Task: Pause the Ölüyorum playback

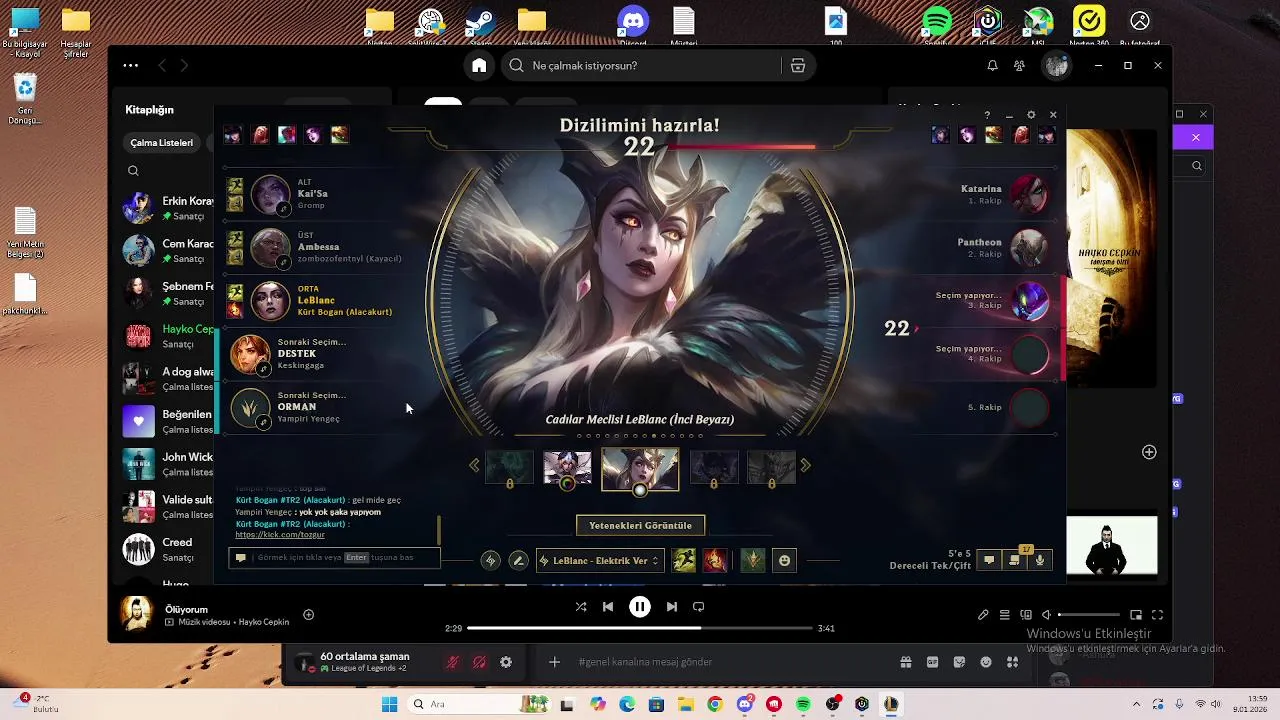Action: 640,606
